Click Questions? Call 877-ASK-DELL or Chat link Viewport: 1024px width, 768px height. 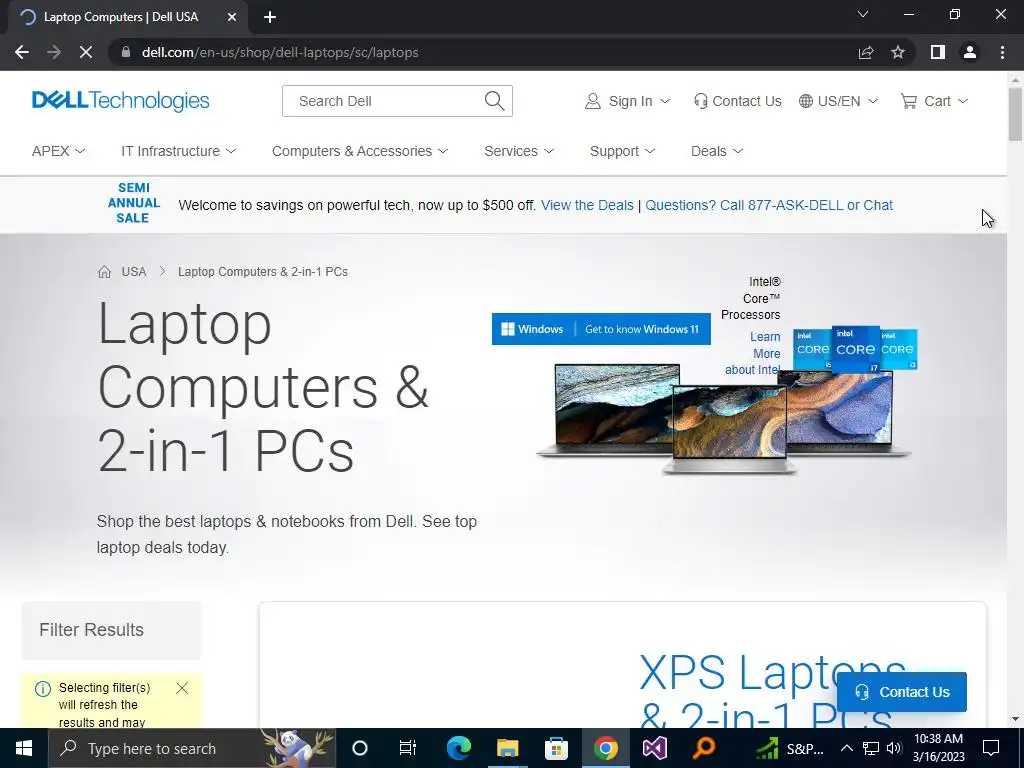[769, 205]
